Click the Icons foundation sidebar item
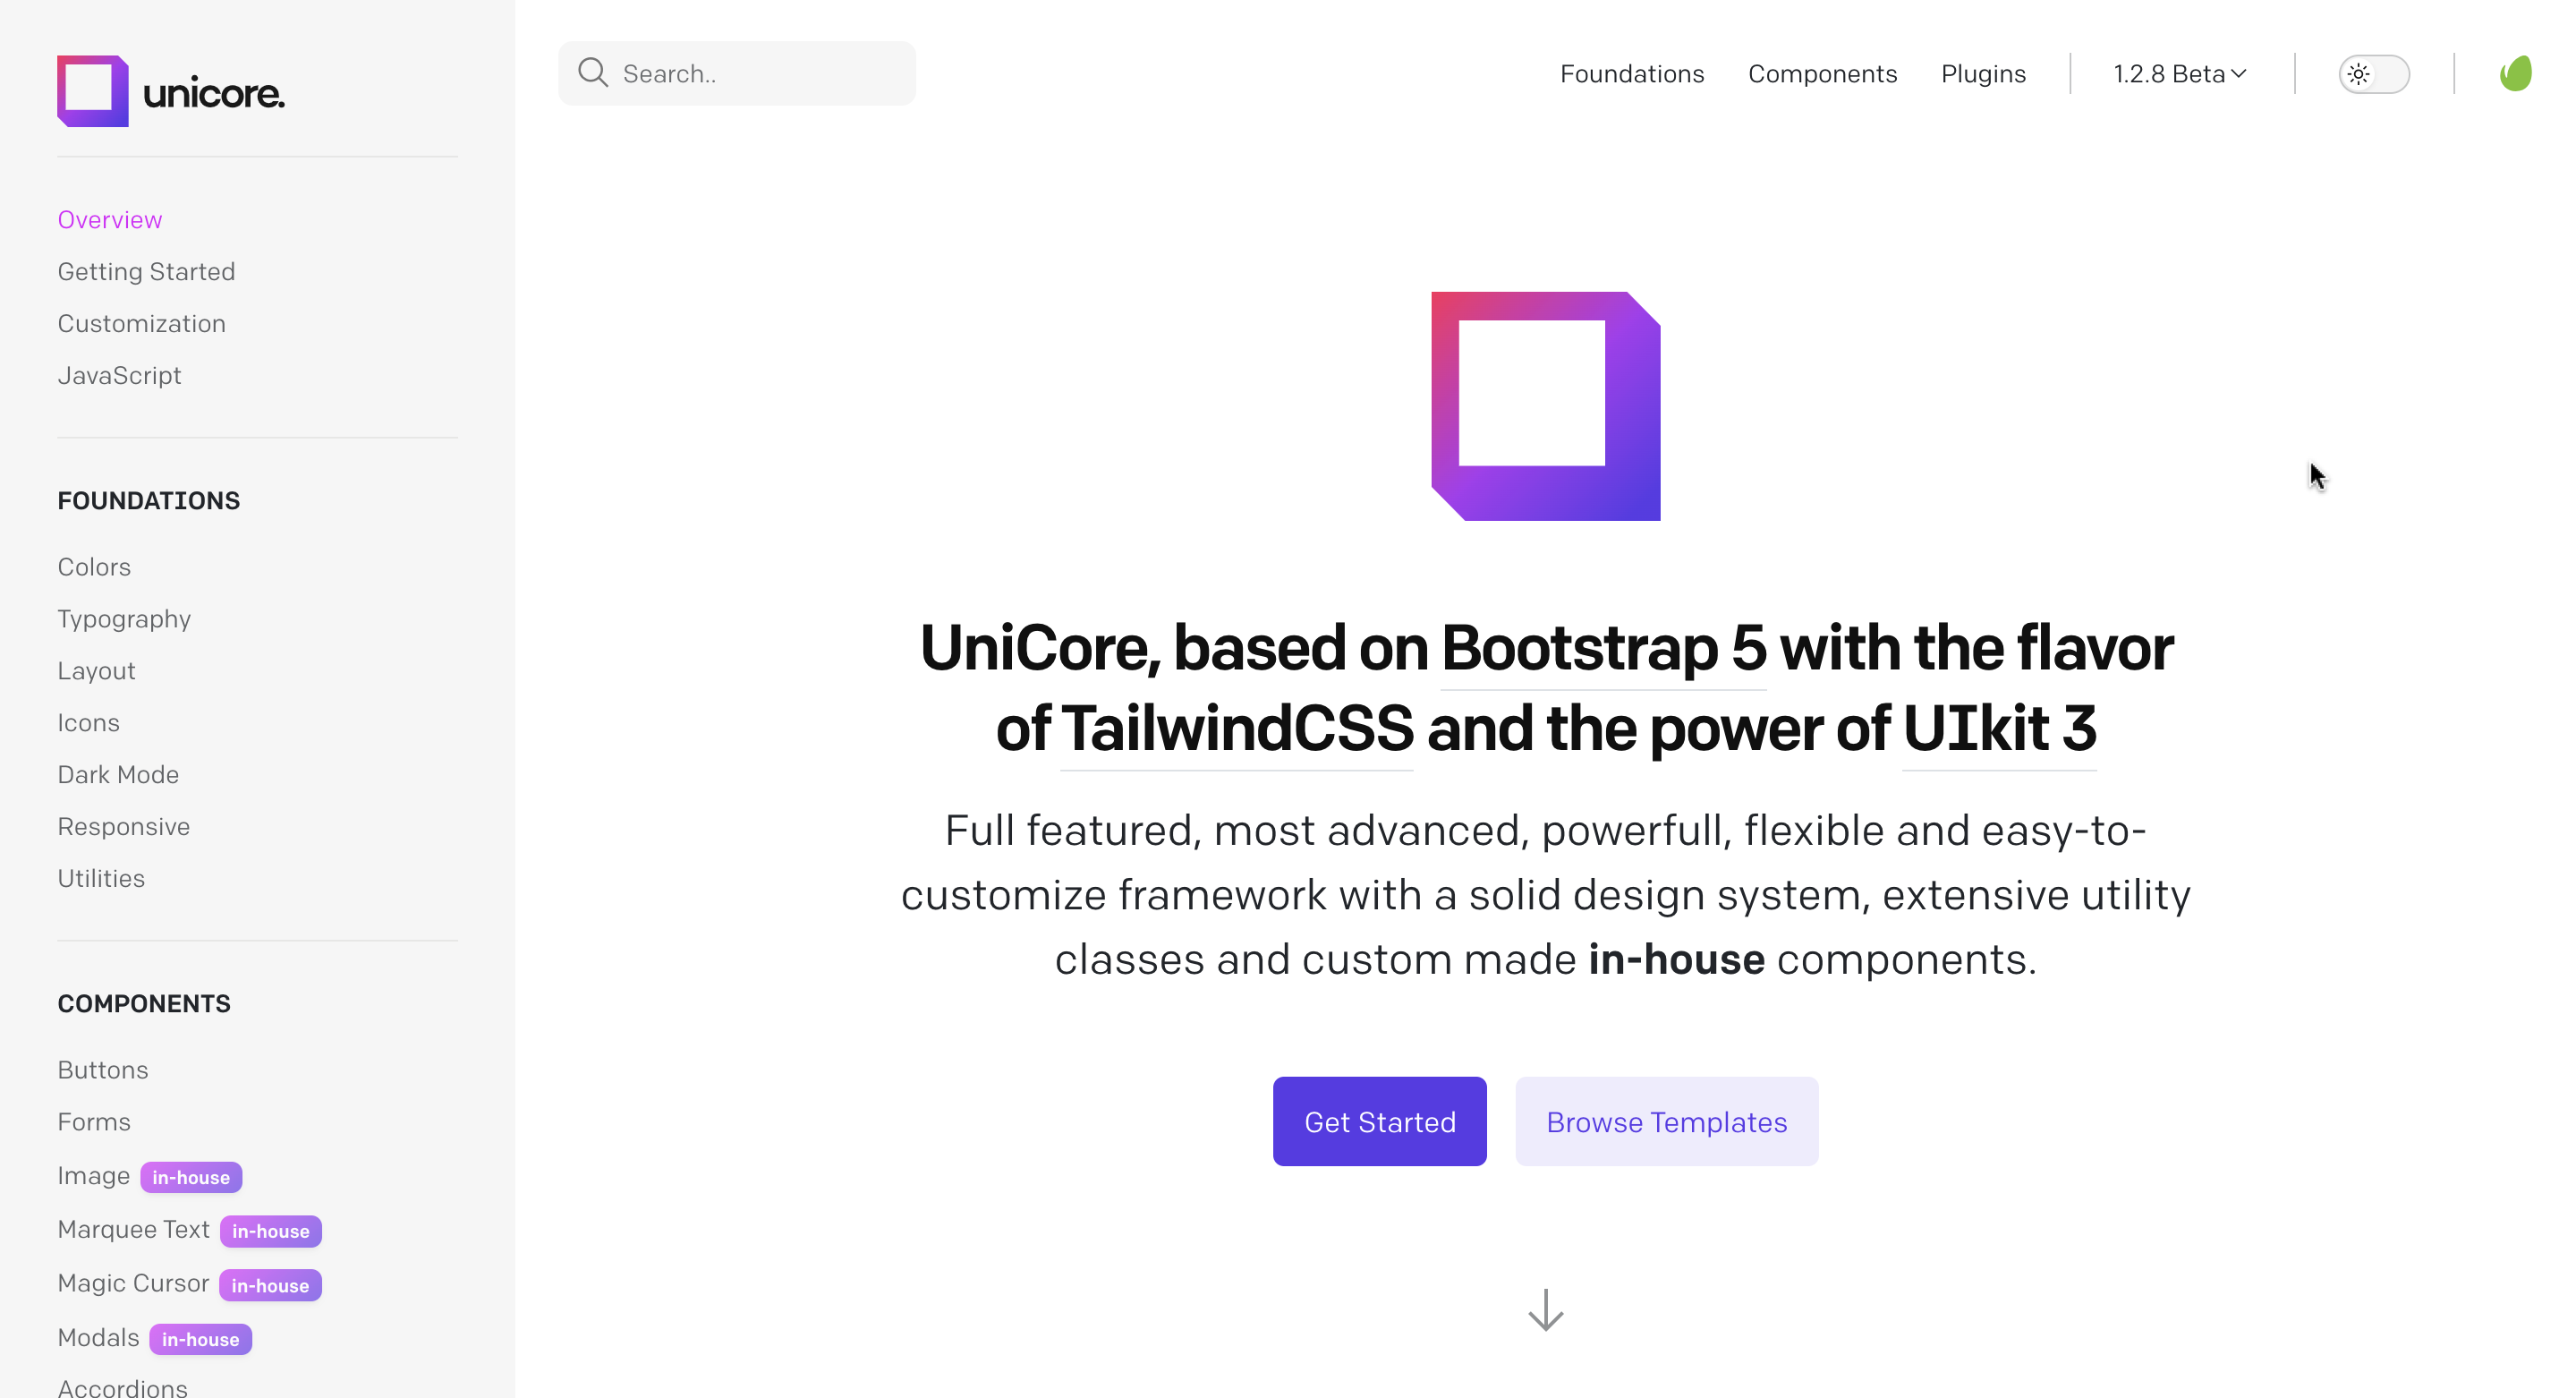This screenshot has height=1398, width=2576. (88, 721)
